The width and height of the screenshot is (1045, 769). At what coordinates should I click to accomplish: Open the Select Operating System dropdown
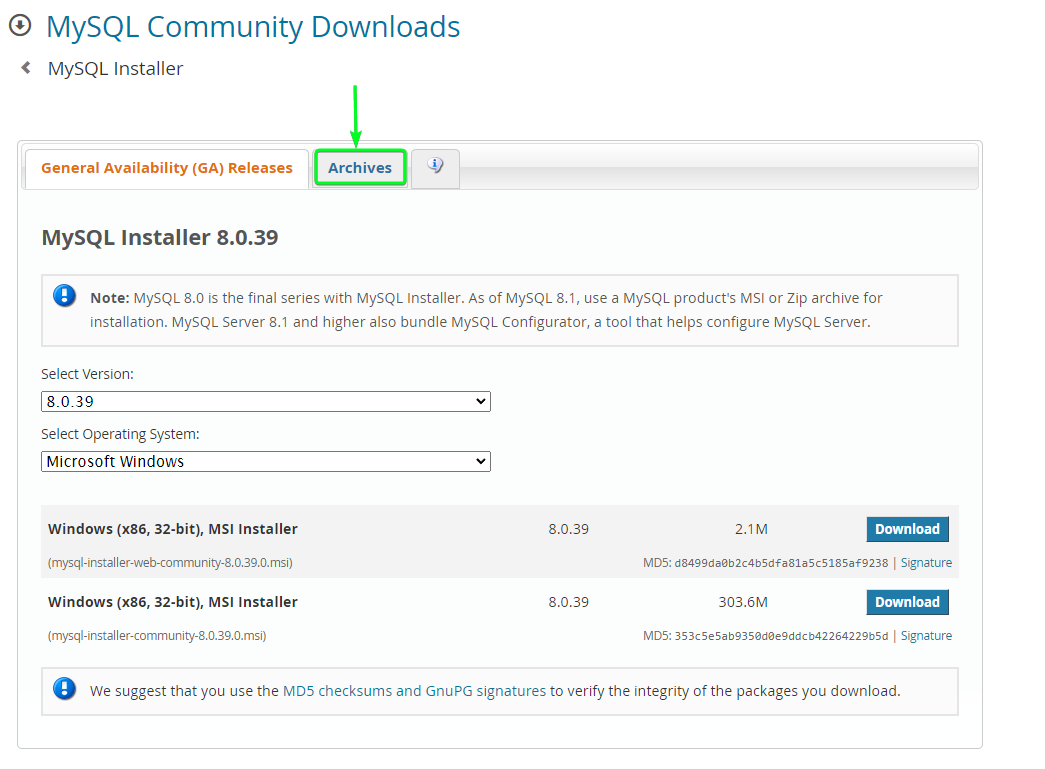click(x=266, y=461)
